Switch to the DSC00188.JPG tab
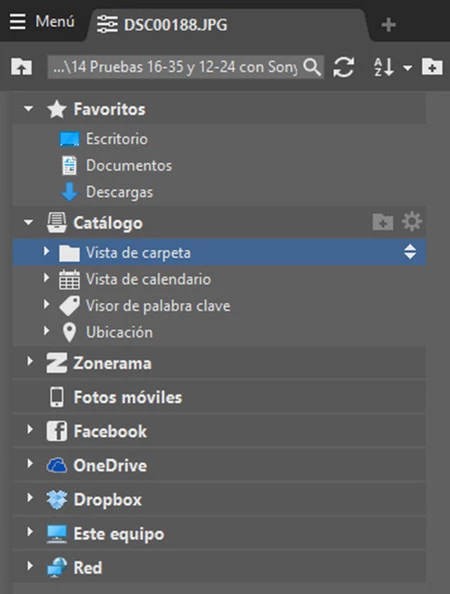Image resolution: width=450 pixels, height=594 pixels. [162, 25]
